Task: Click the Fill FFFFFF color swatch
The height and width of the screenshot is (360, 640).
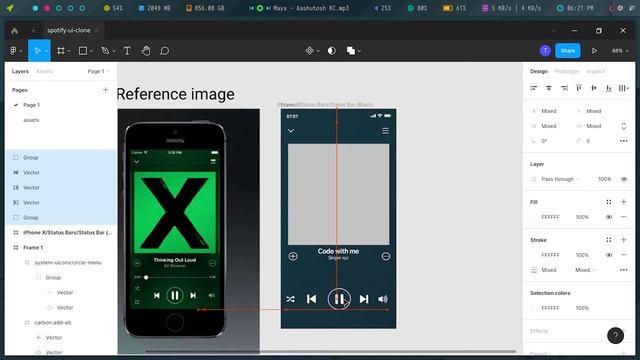Action: point(534,217)
